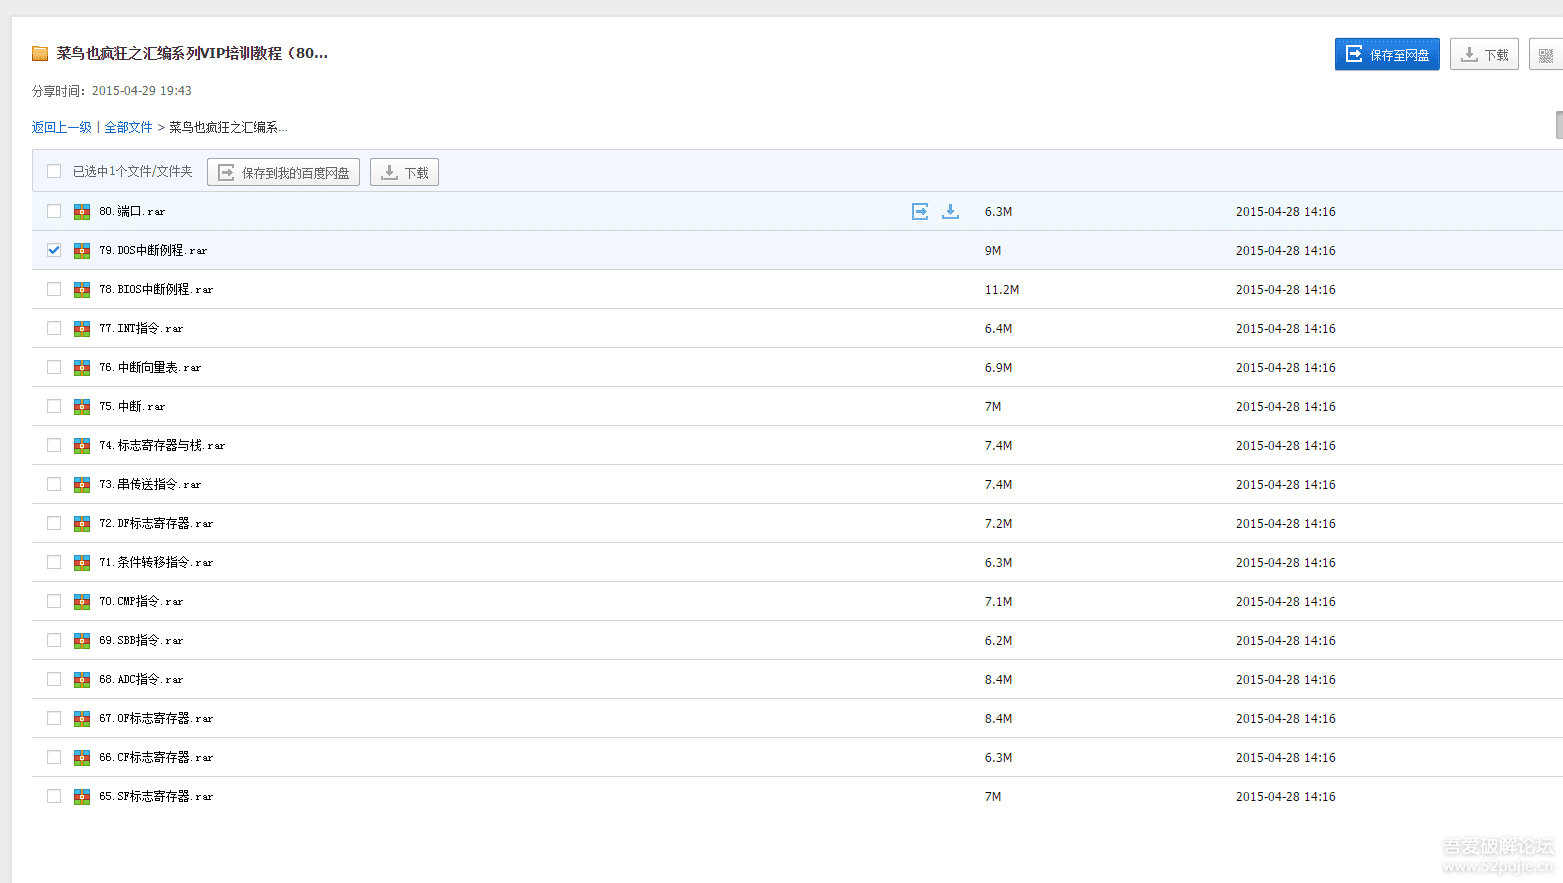Open file name 80.端口.rar
This screenshot has height=883, width=1563.
(132, 211)
